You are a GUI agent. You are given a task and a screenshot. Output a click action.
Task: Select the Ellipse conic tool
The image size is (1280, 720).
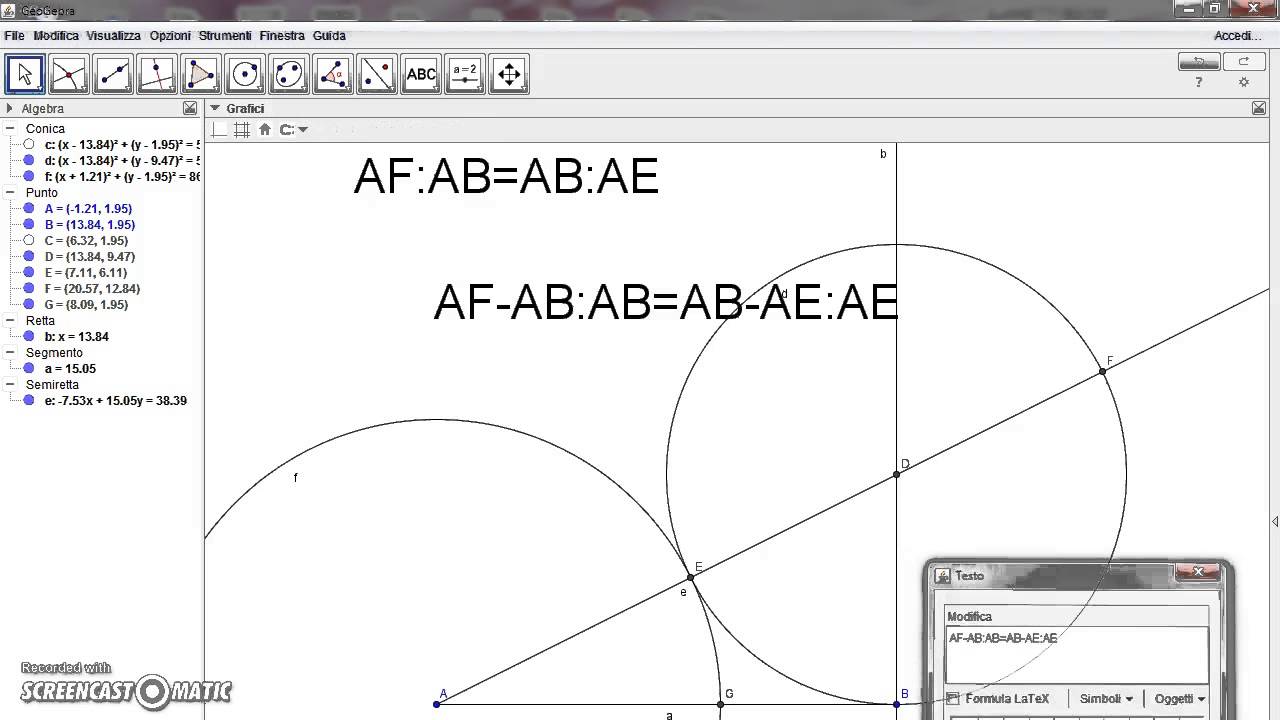289,74
